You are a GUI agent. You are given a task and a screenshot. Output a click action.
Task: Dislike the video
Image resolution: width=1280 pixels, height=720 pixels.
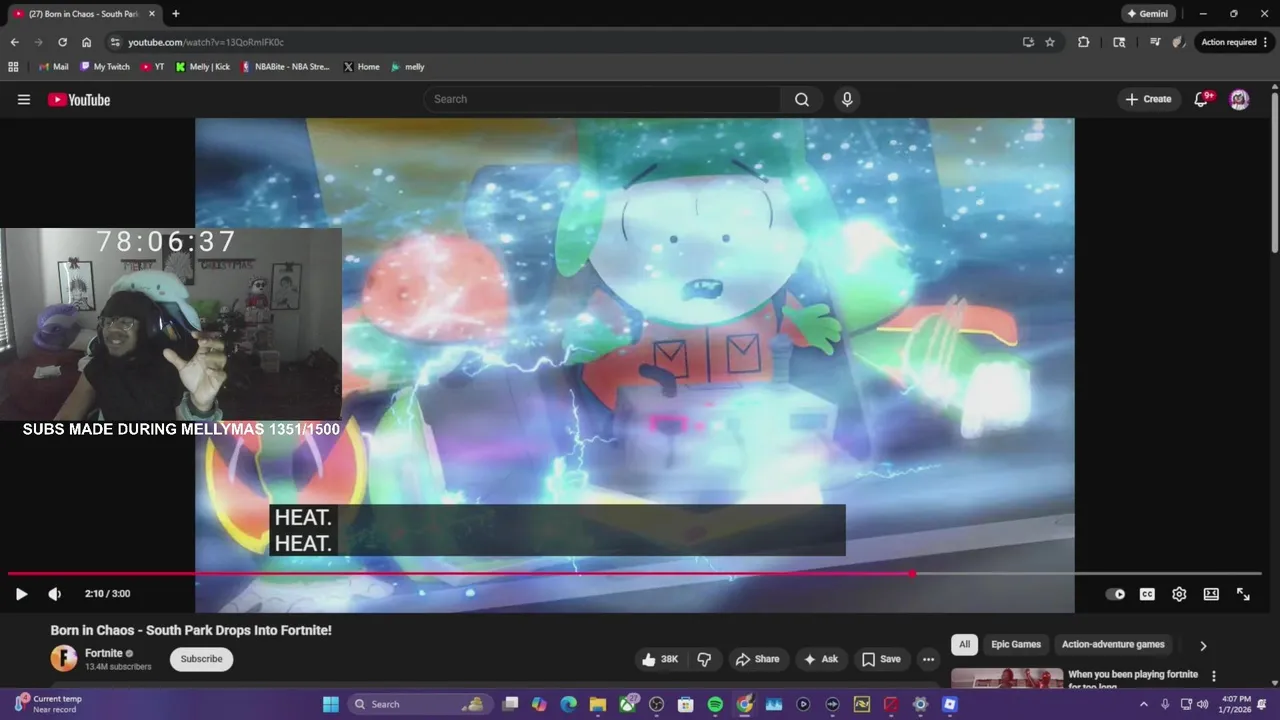[x=704, y=659]
